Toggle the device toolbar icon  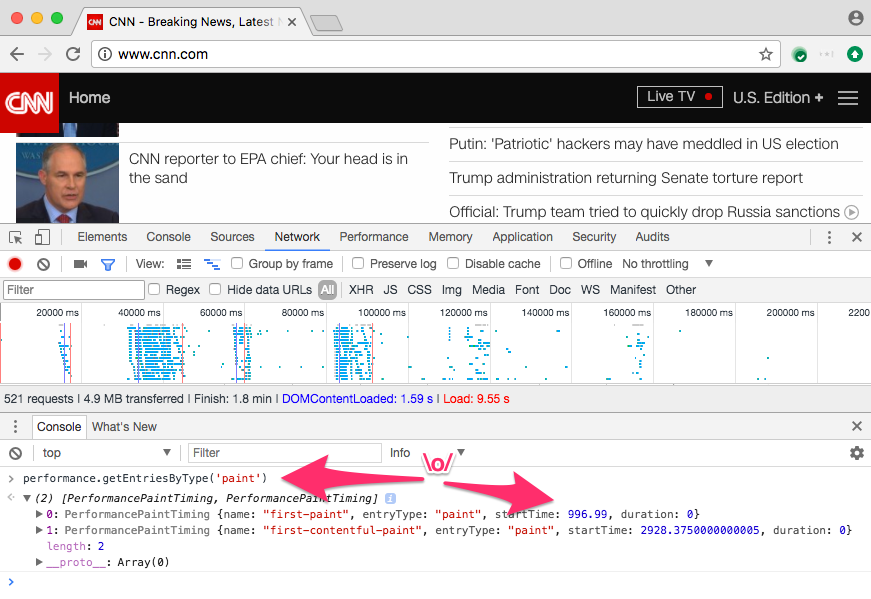pyautogui.click(x=42, y=237)
